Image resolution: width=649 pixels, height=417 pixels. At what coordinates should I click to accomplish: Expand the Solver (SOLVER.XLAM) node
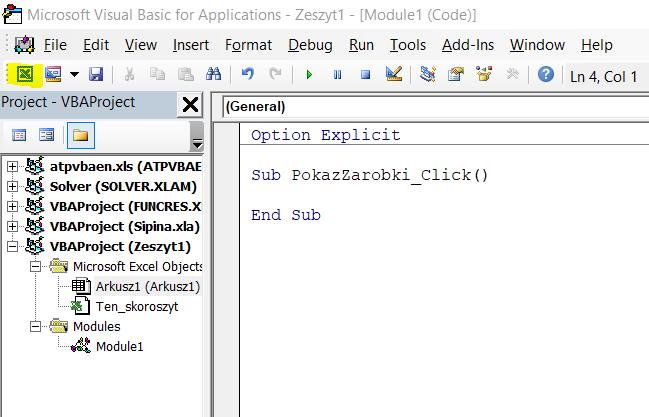click(x=12, y=186)
